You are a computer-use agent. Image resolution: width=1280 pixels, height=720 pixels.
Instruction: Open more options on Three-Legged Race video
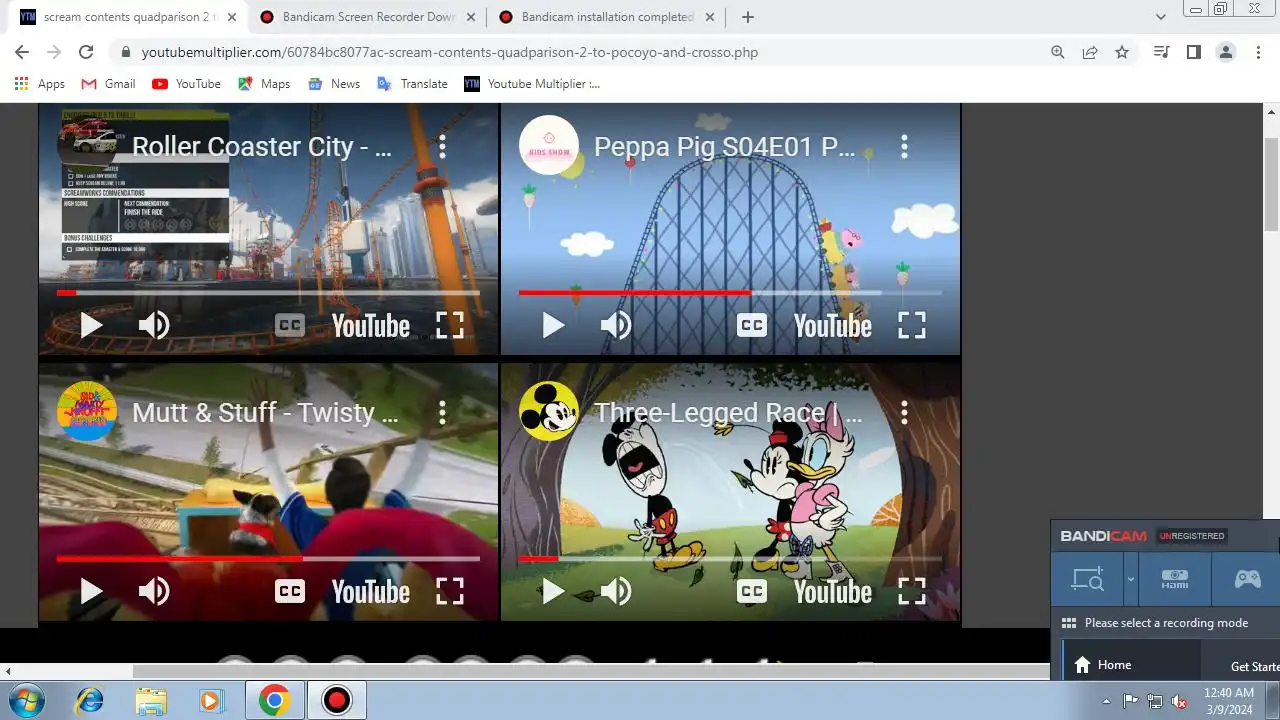(x=904, y=413)
